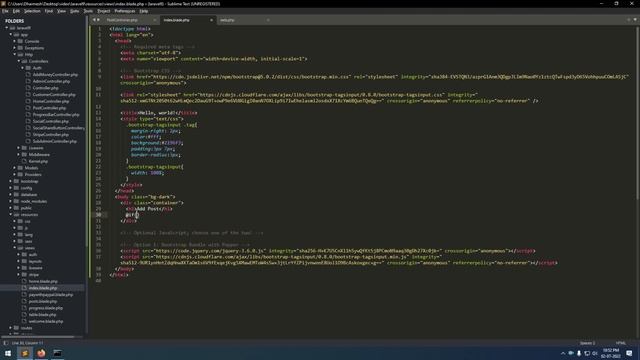
Task: Open home.blade.php in sidebar
Action: pyautogui.click(x=43, y=281)
